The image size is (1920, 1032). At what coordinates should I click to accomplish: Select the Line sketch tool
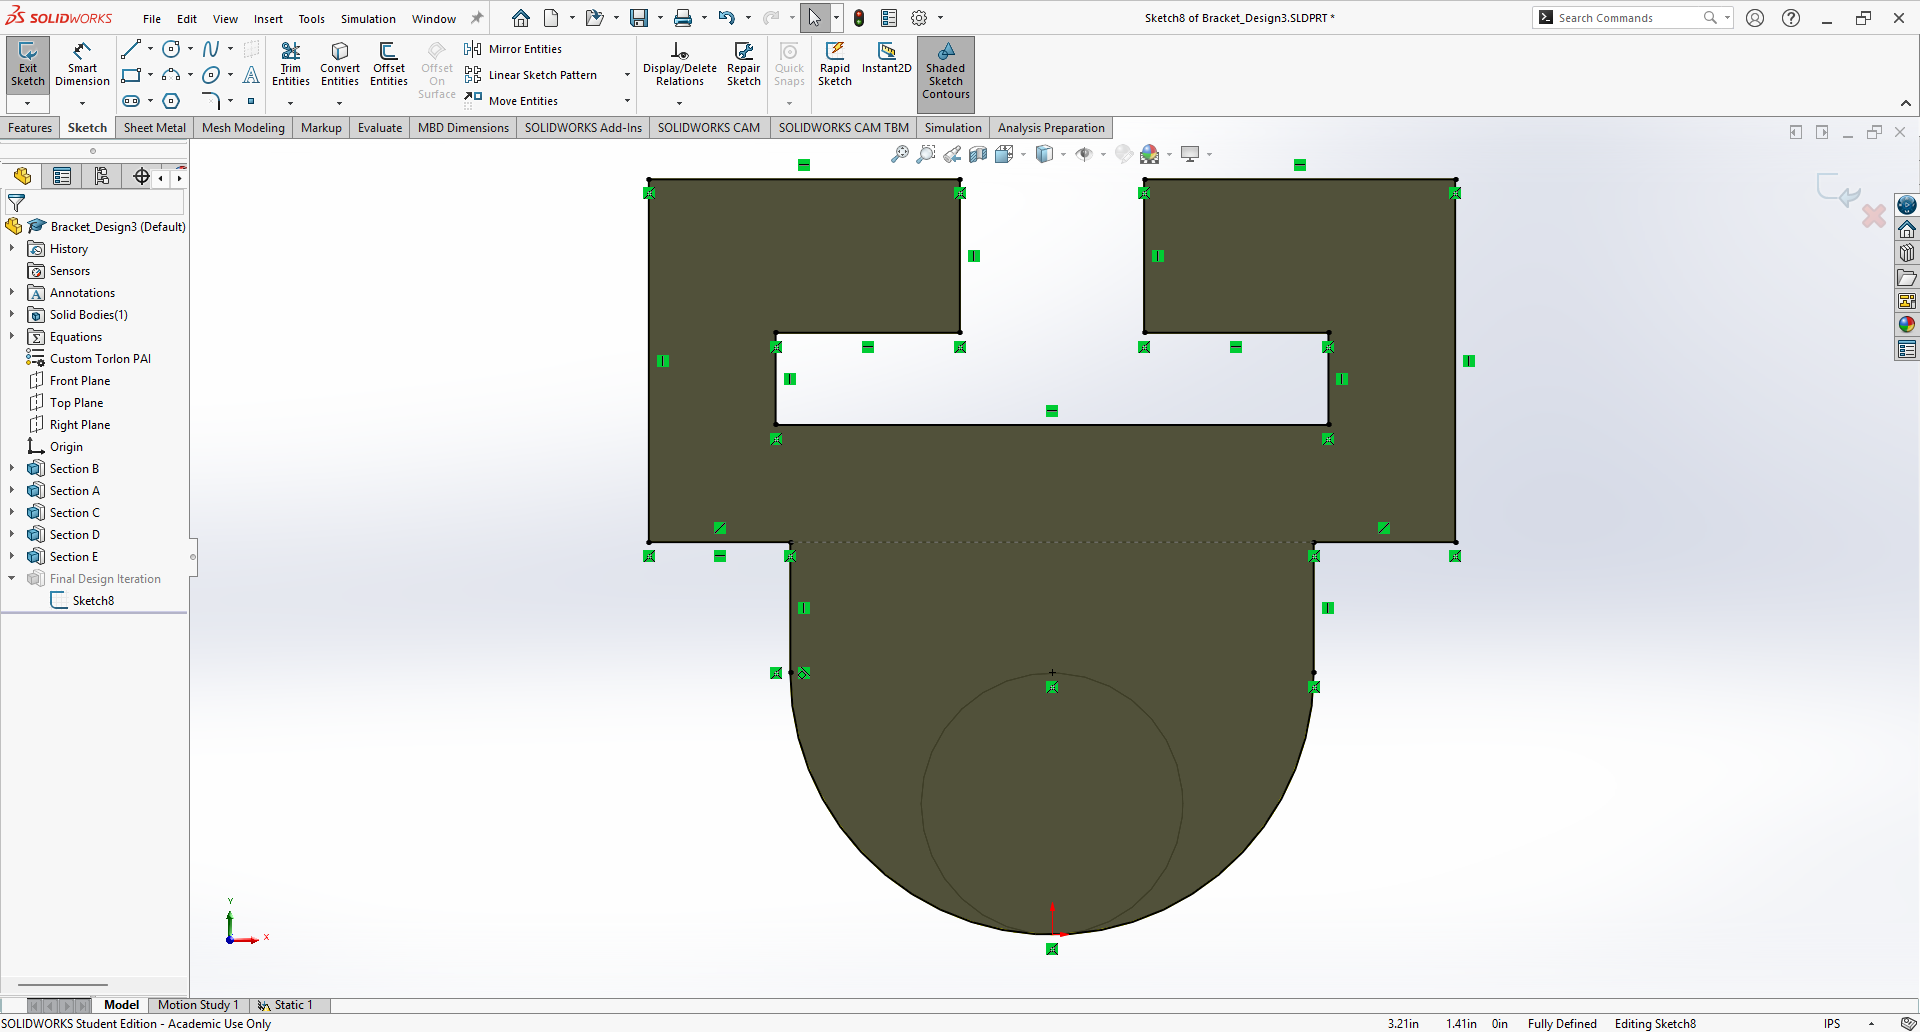click(x=131, y=49)
